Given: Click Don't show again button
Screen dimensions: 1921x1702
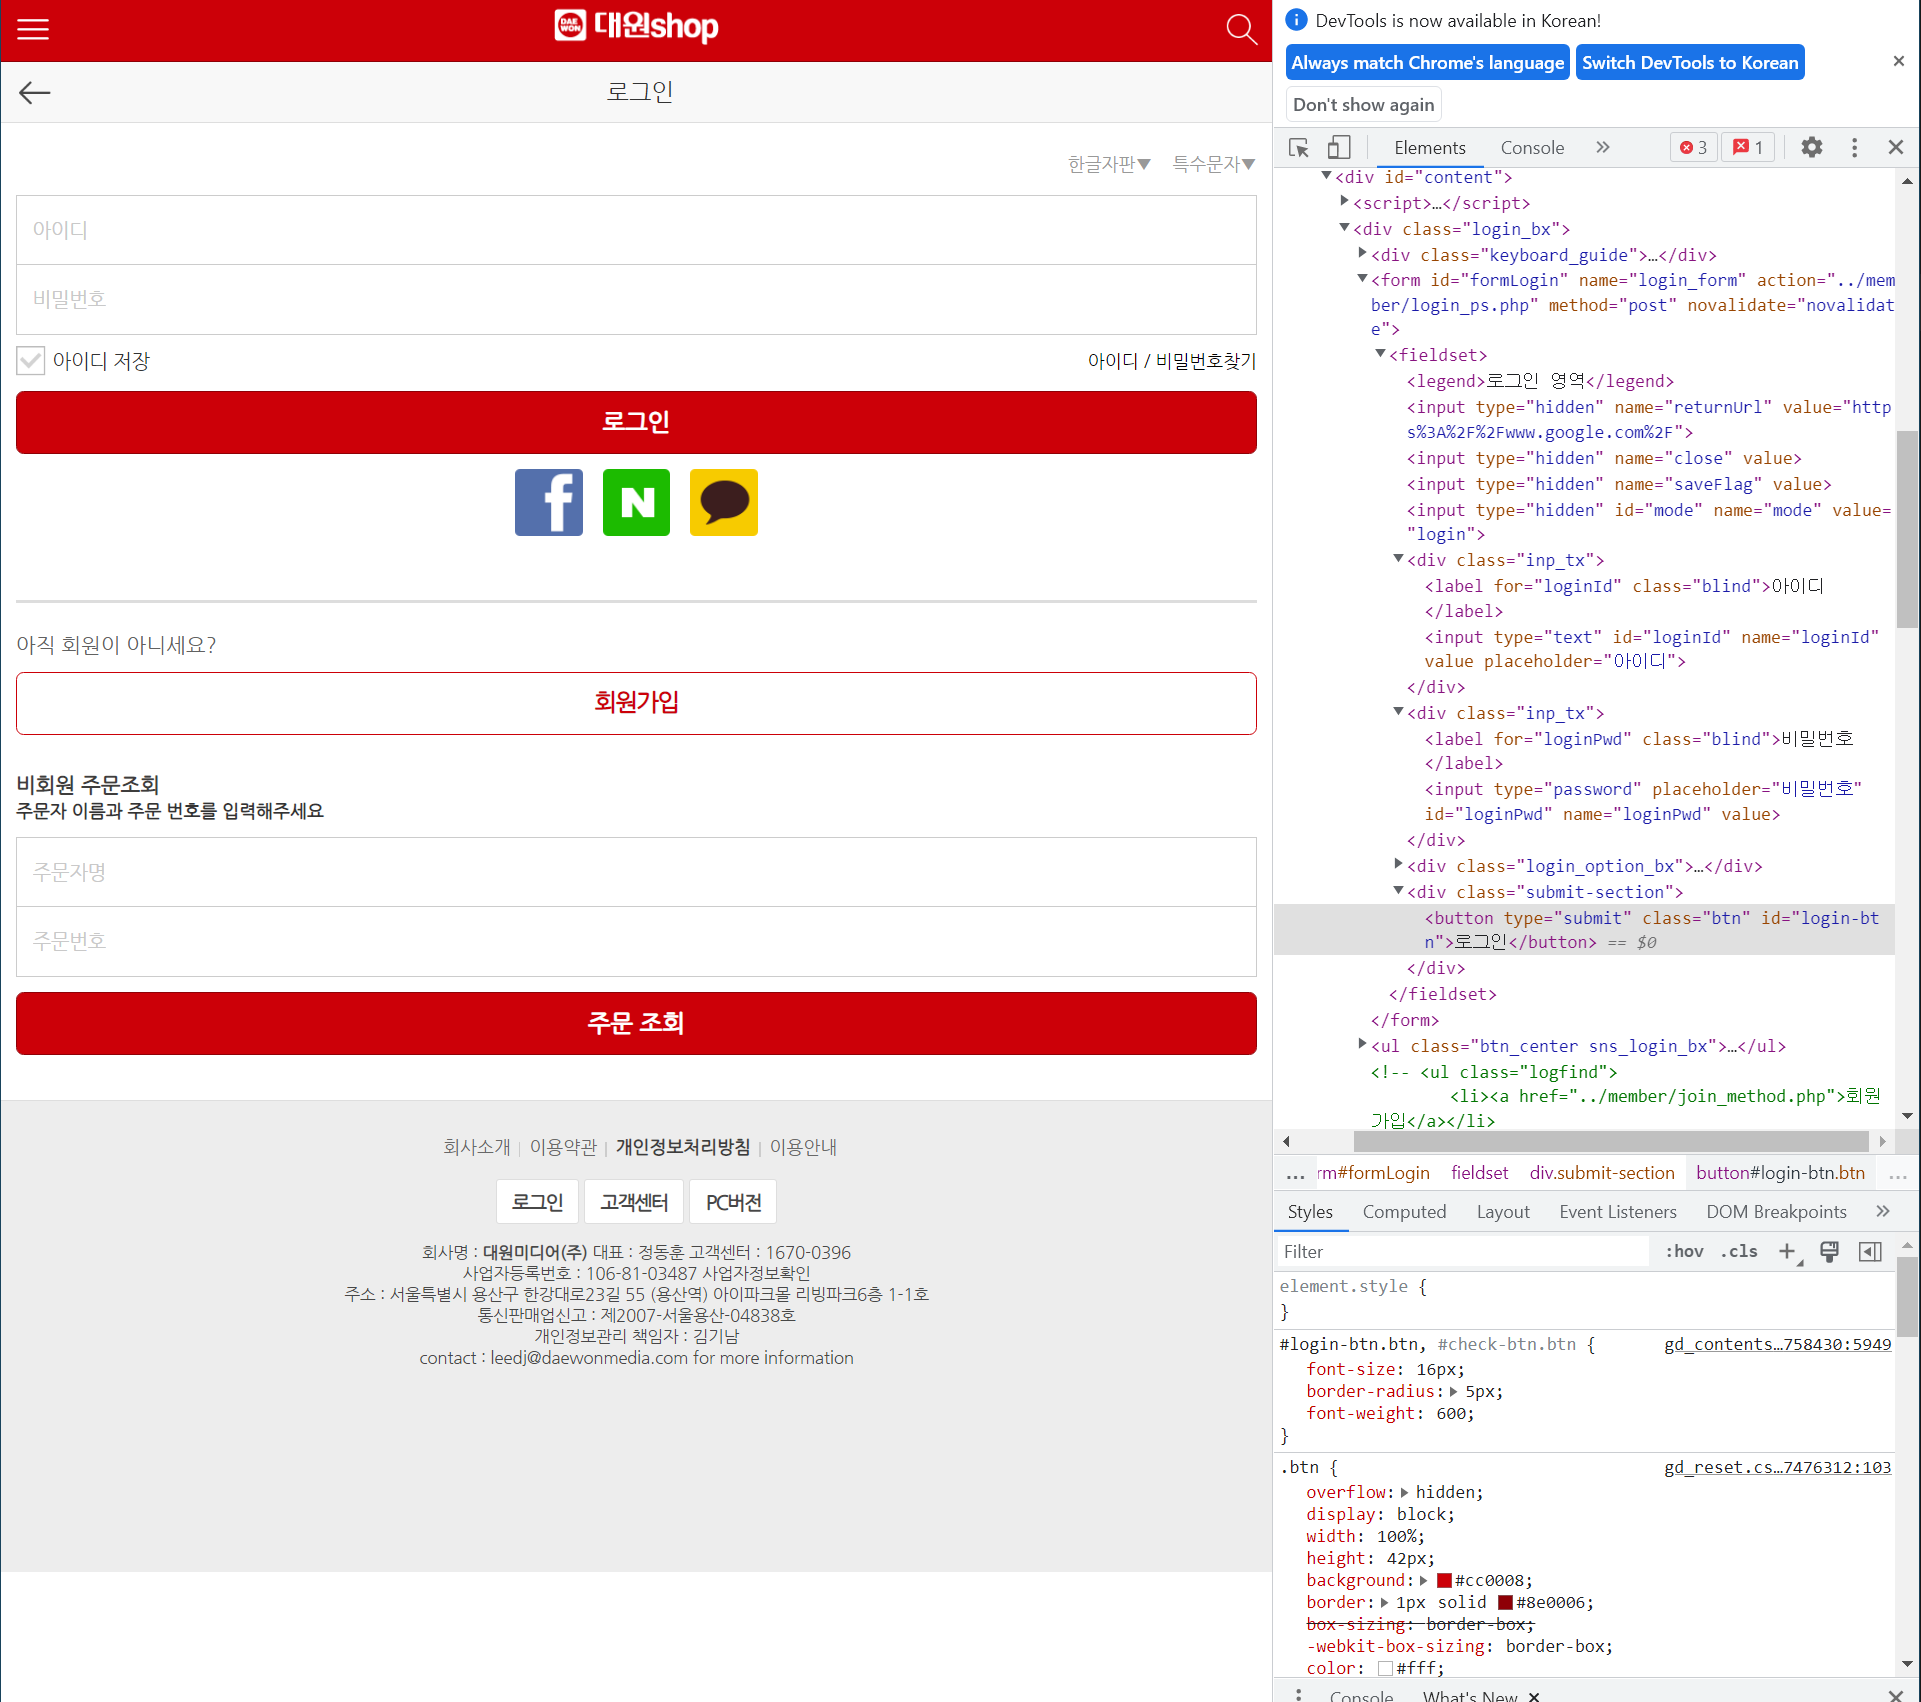Looking at the screenshot, I should (x=1363, y=104).
